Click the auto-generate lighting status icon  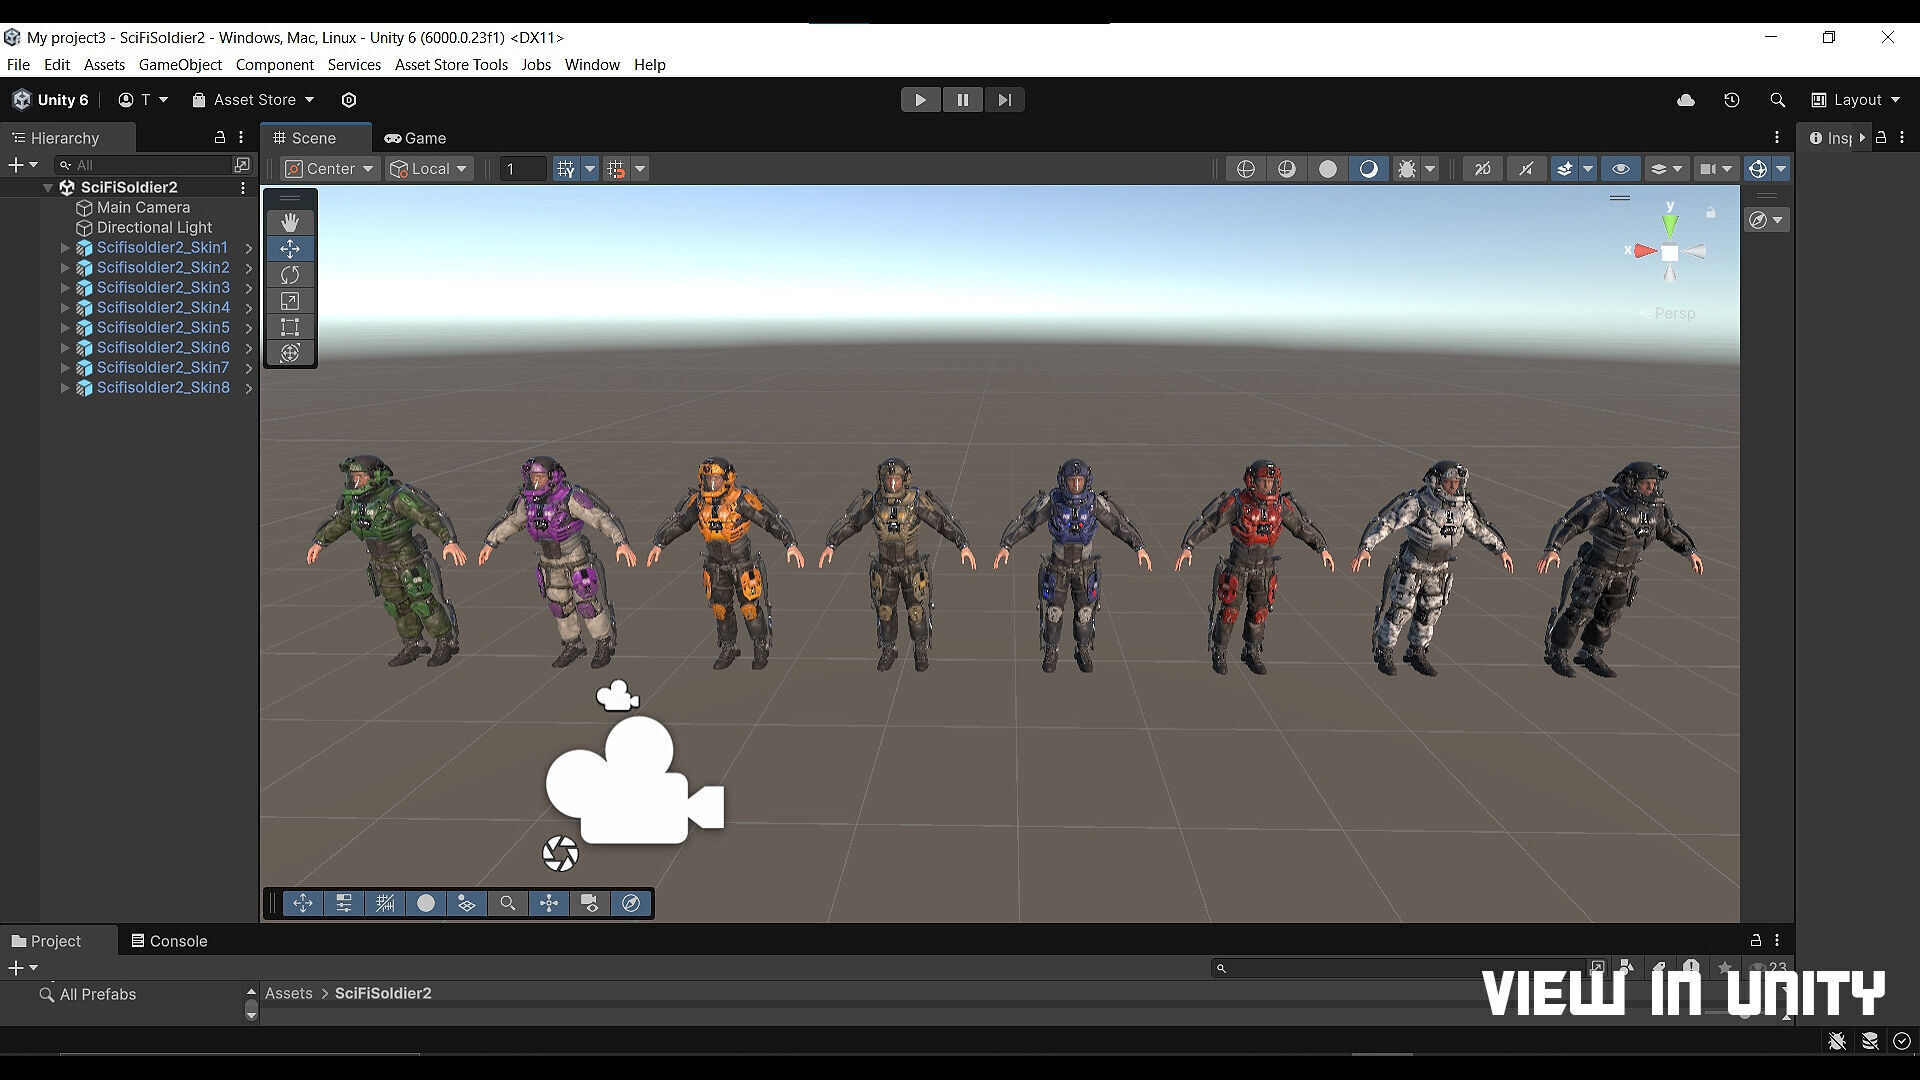(x=1870, y=1042)
